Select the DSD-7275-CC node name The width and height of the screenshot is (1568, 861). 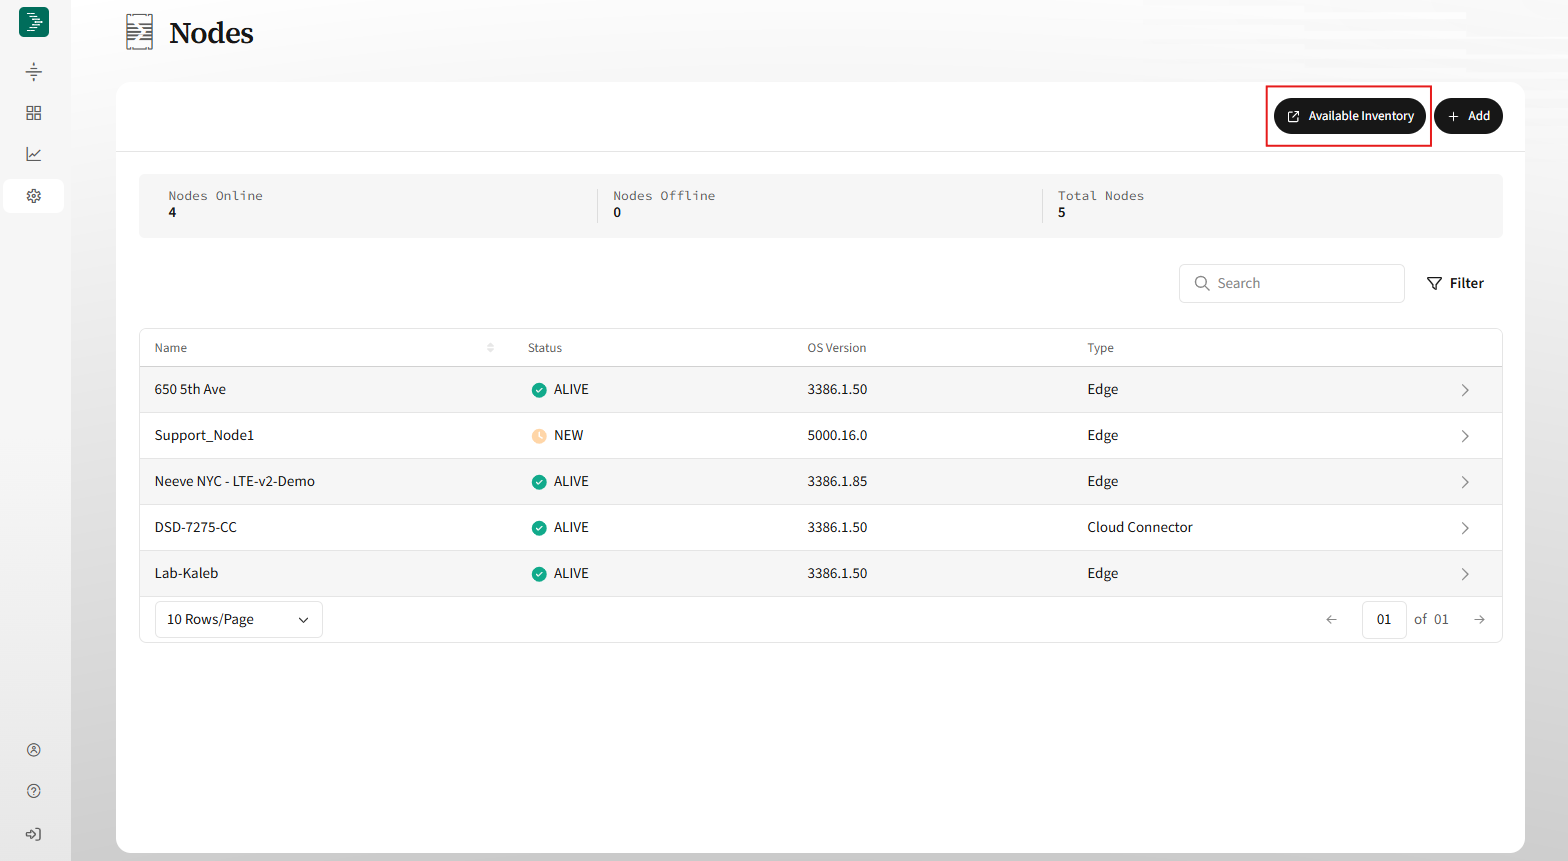pos(196,527)
